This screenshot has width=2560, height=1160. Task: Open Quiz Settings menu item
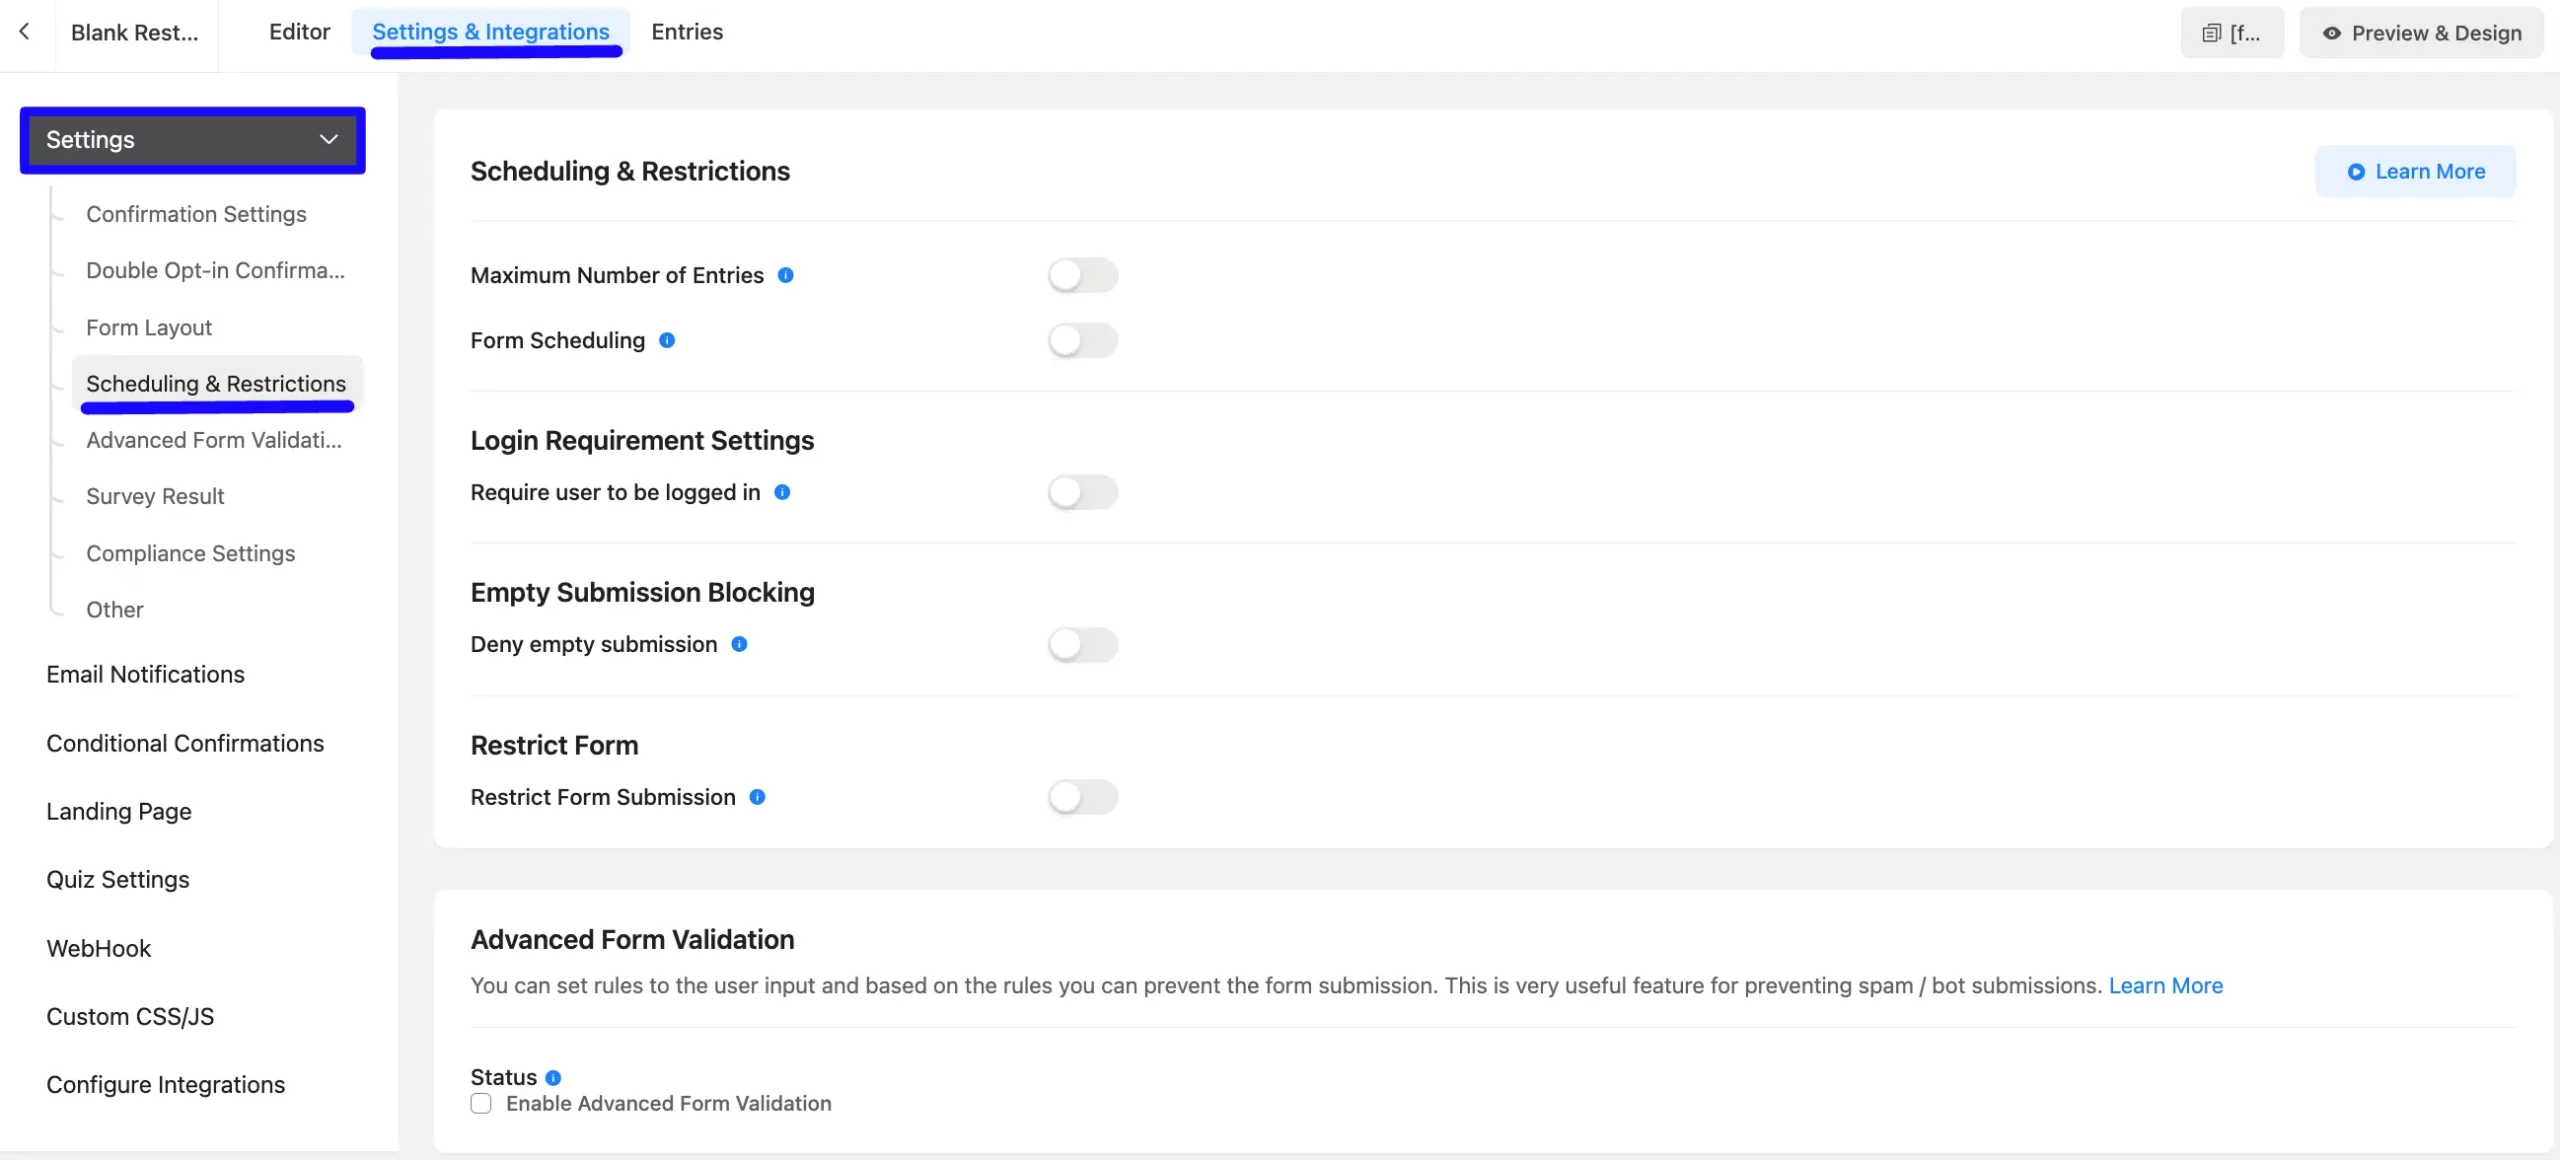[x=118, y=879]
